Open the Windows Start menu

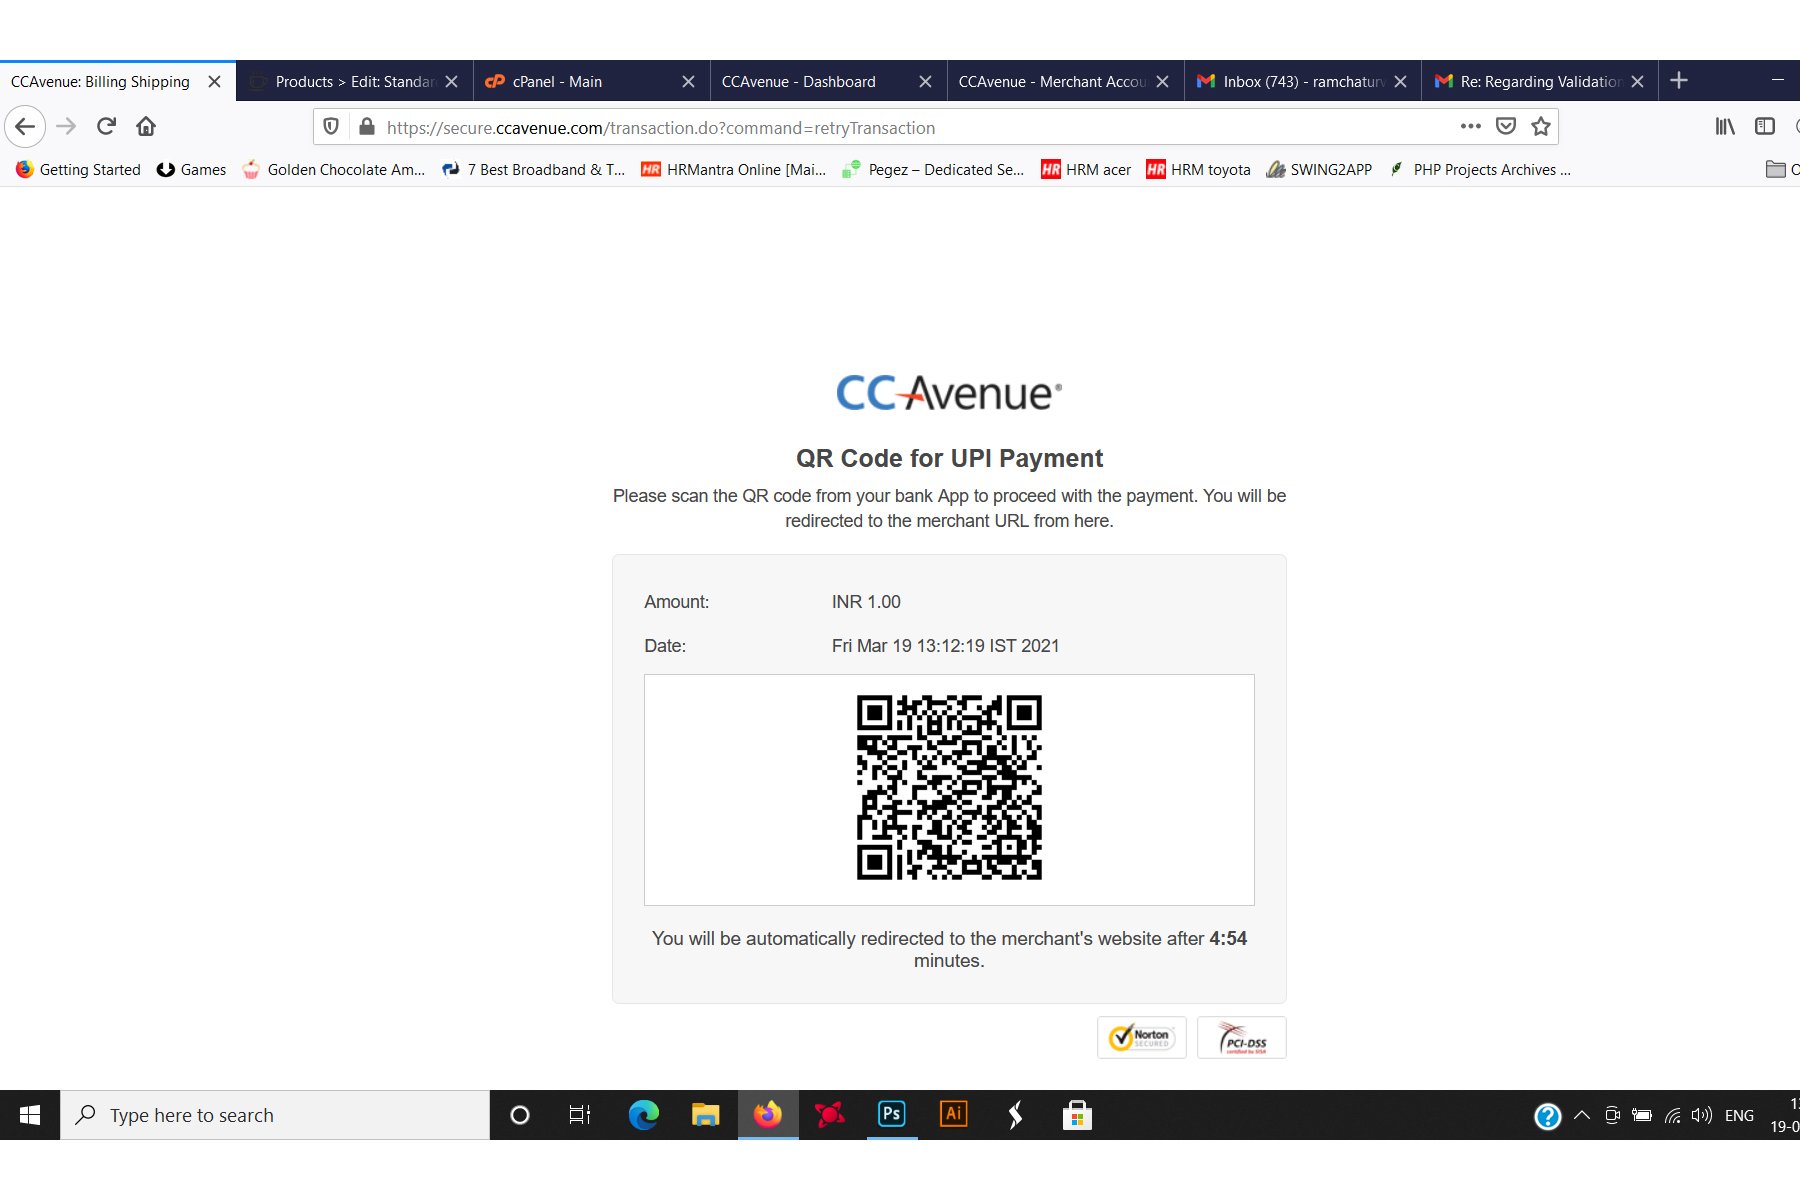(30, 1115)
